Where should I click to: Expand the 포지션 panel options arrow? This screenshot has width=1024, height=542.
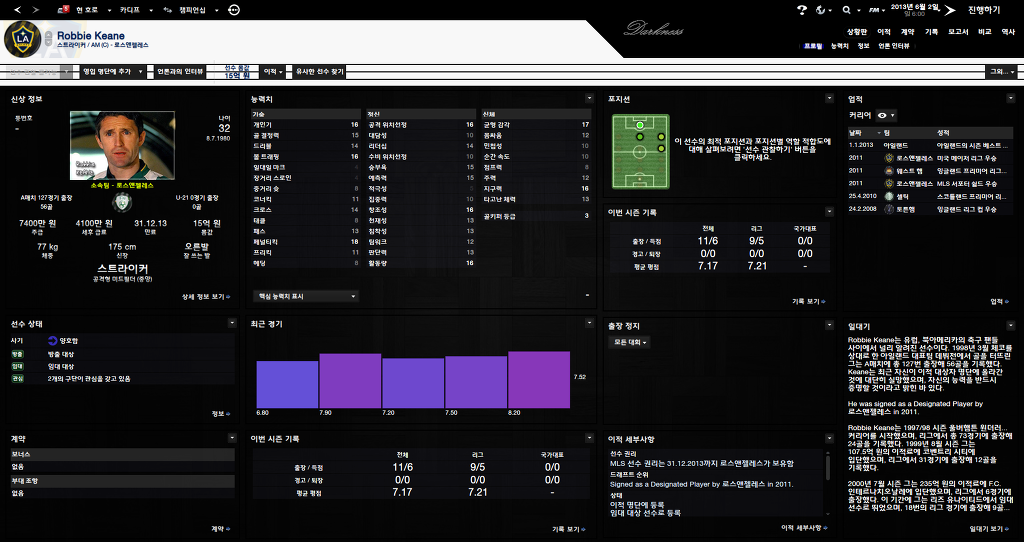tap(829, 99)
